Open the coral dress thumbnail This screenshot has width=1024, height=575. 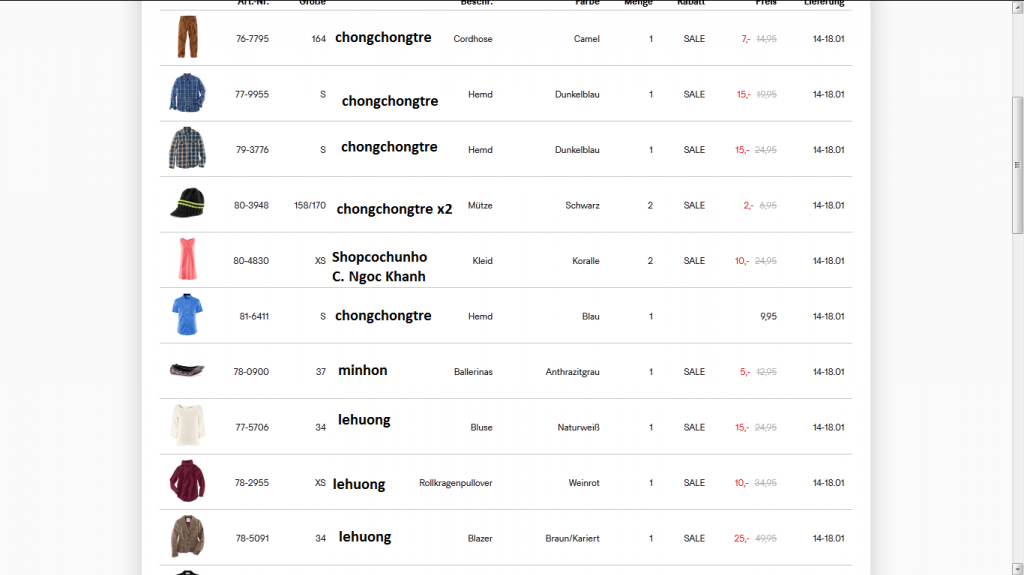pyautogui.click(x=187, y=260)
